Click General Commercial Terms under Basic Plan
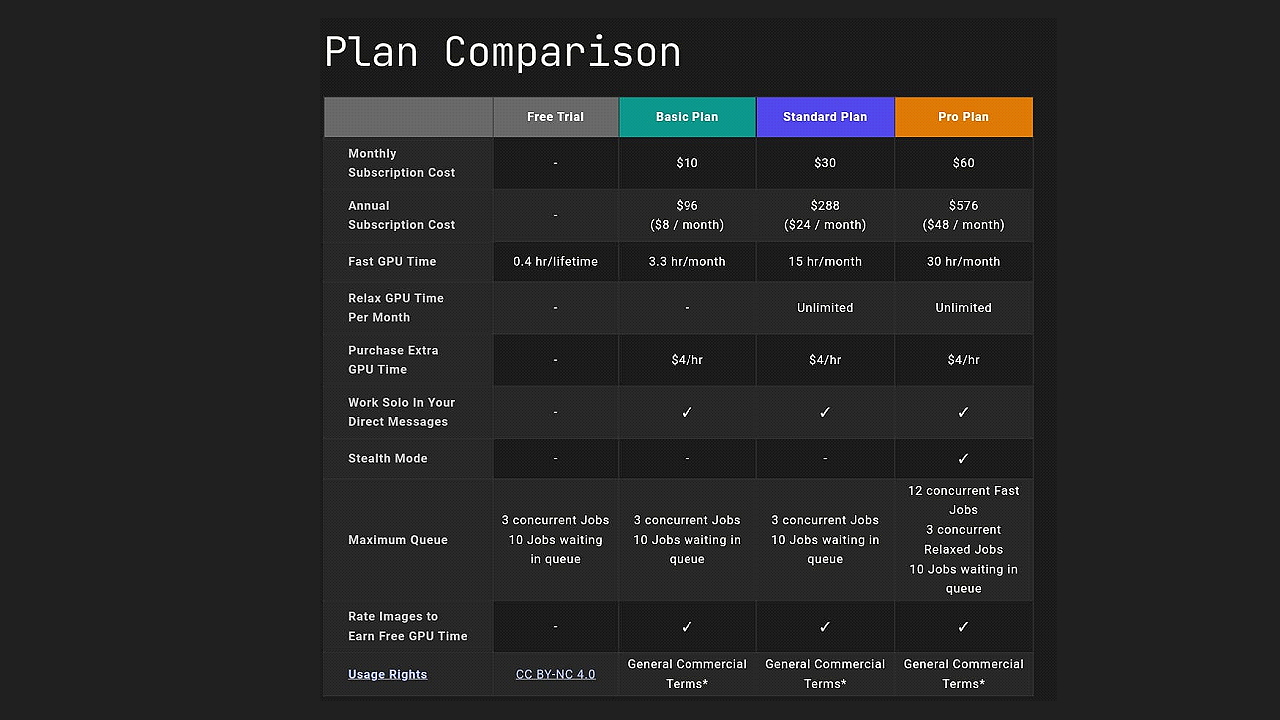This screenshot has height=720, width=1280. pos(687,674)
